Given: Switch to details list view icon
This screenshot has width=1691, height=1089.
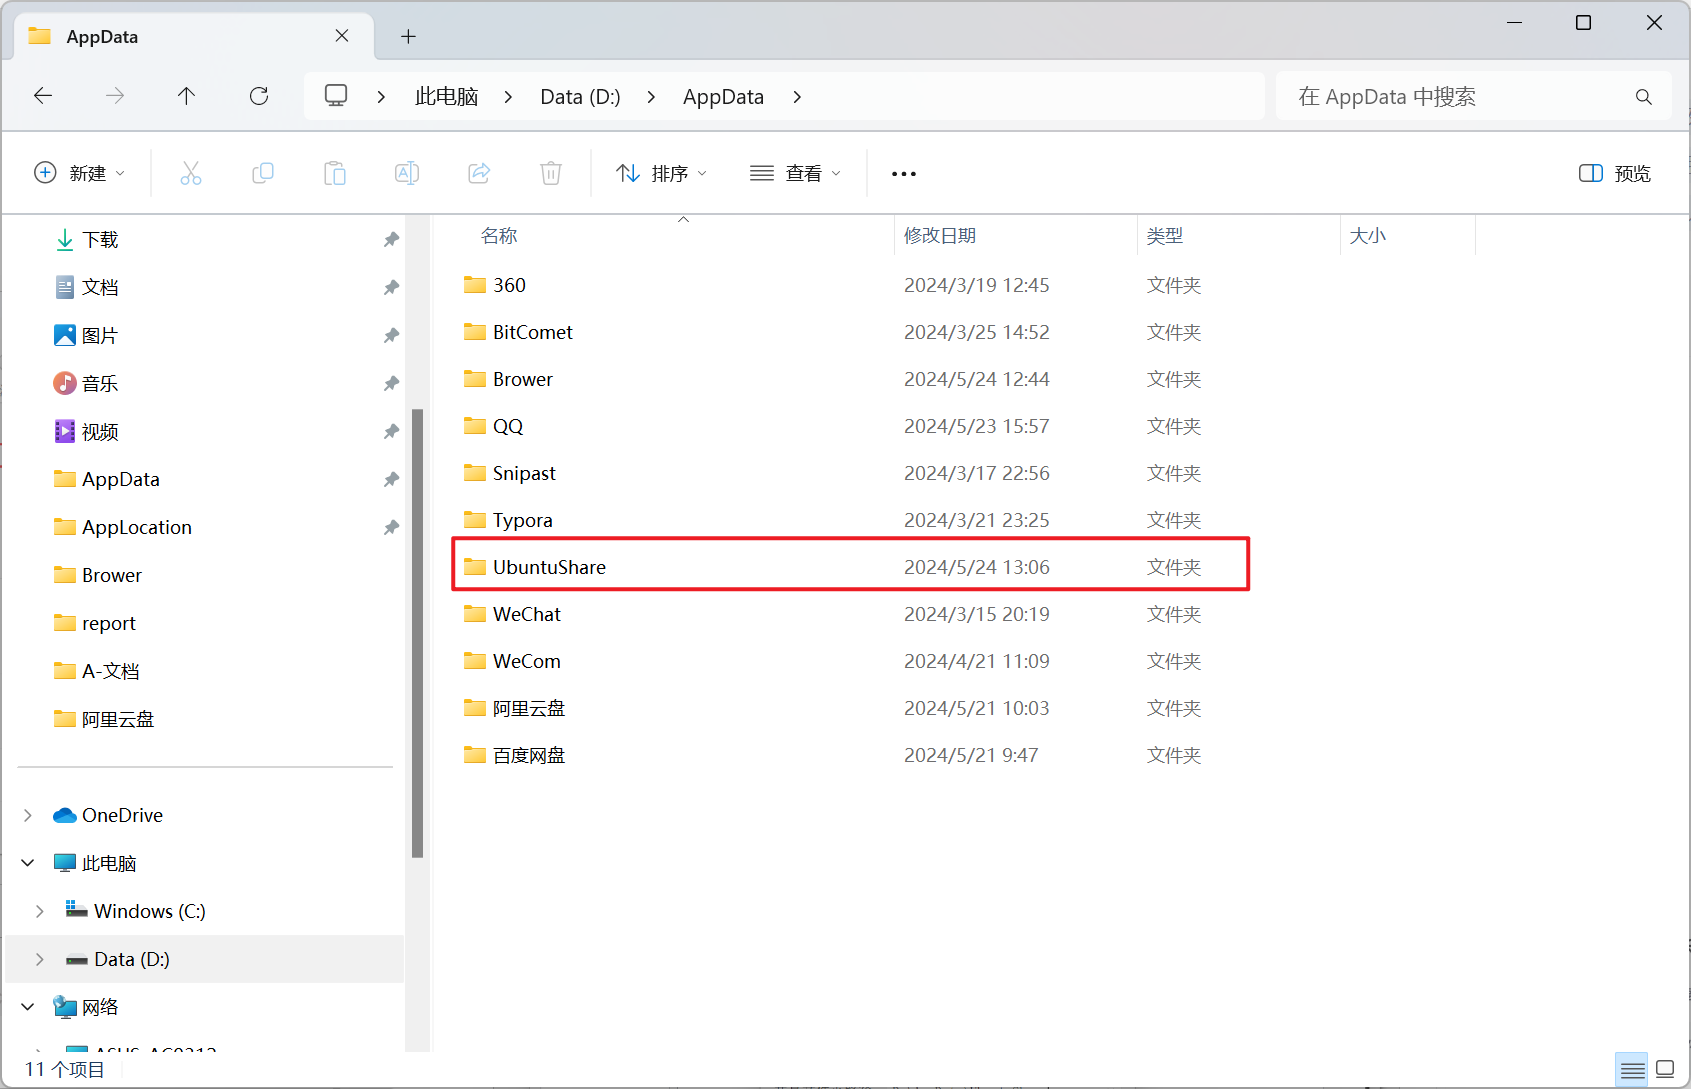Looking at the screenshot, I should [1632, 1070].
